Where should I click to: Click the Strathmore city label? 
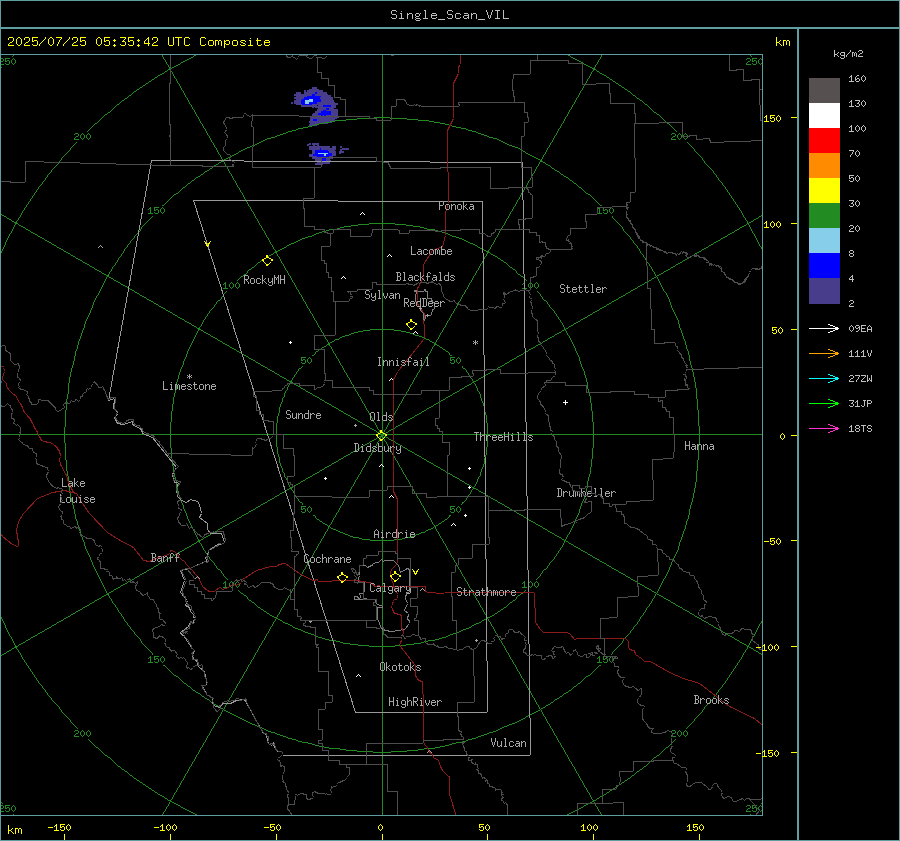coord(486,592)
